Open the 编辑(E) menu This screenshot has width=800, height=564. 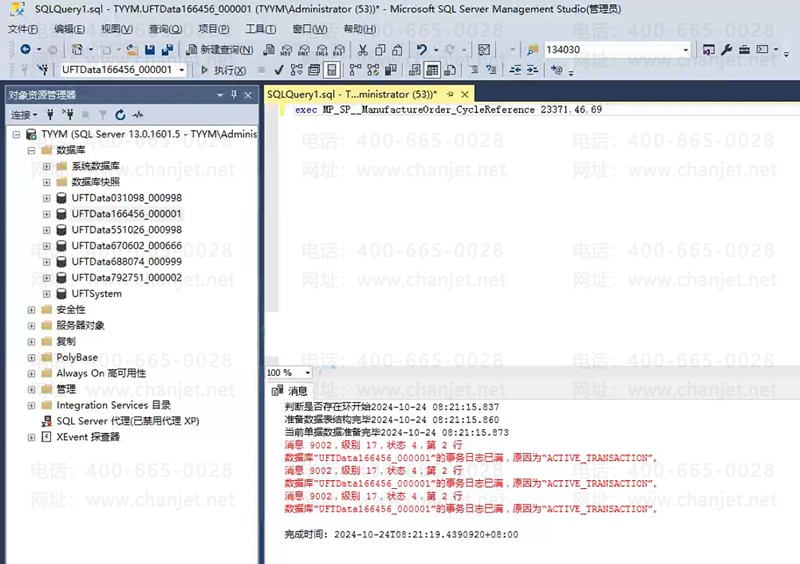69,29
